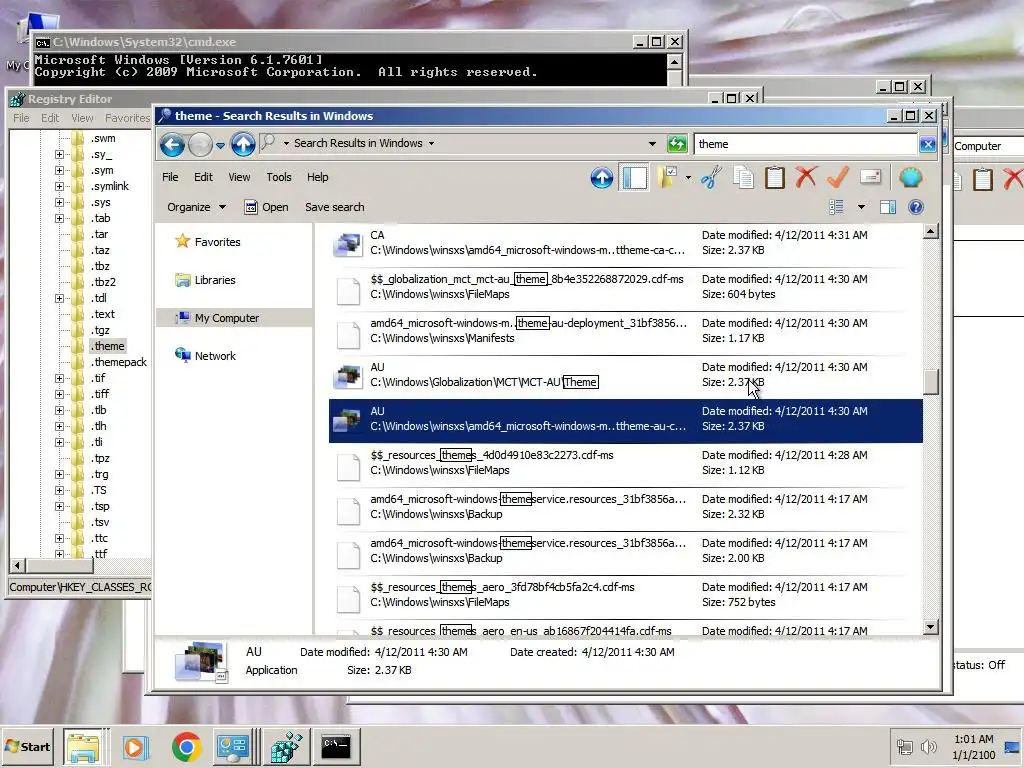Copy selected file via toolbar icon
The width and height of the screenshot is (1024, 768).
[x=743, y=178]
